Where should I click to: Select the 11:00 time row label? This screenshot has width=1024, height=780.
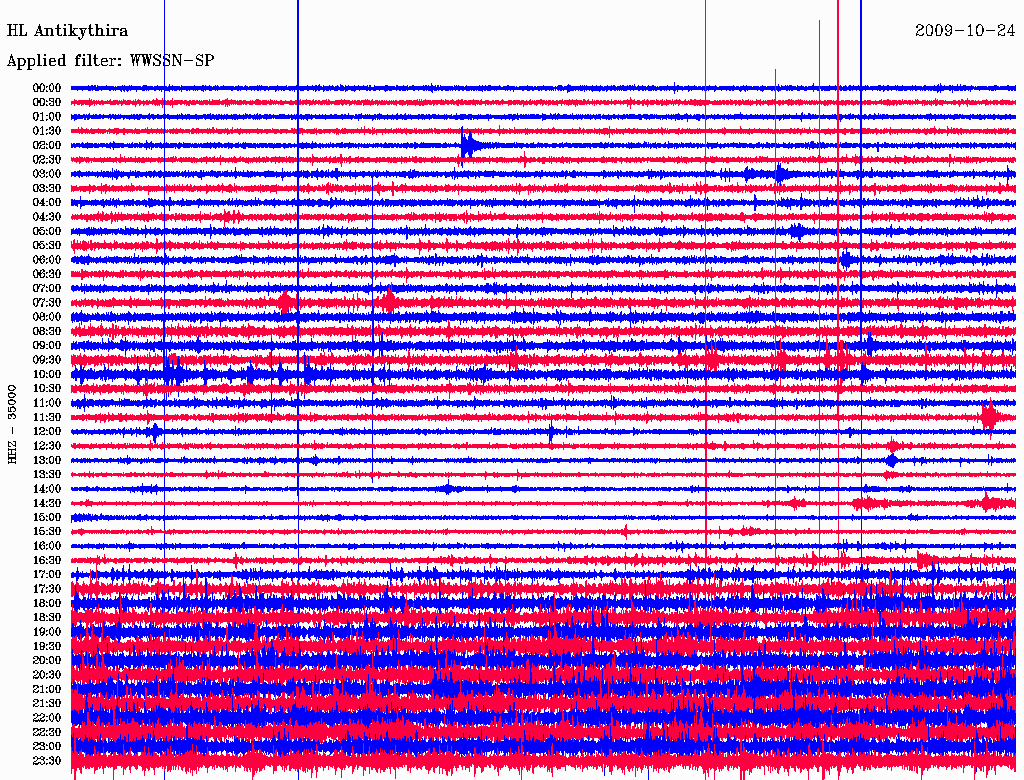pos(47,403)
